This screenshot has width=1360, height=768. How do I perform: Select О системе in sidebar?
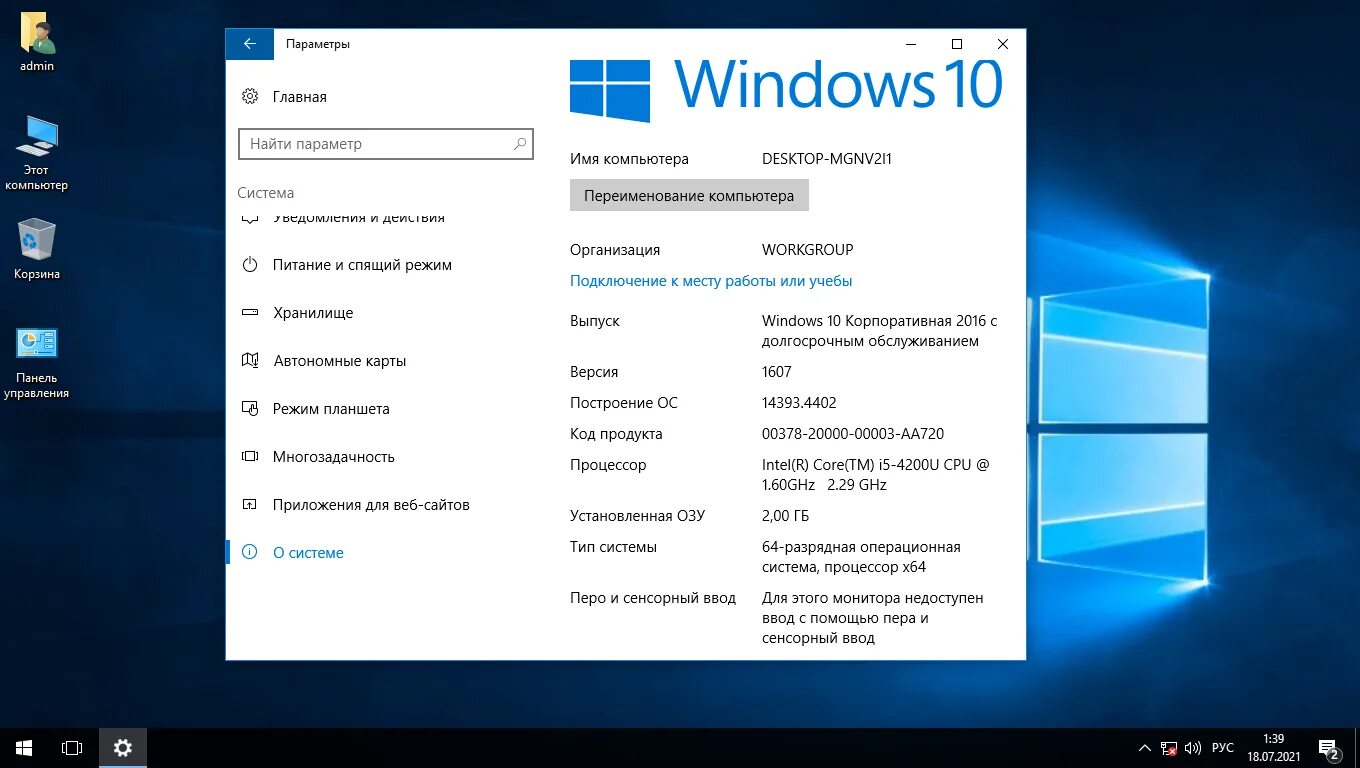[308, 553]
